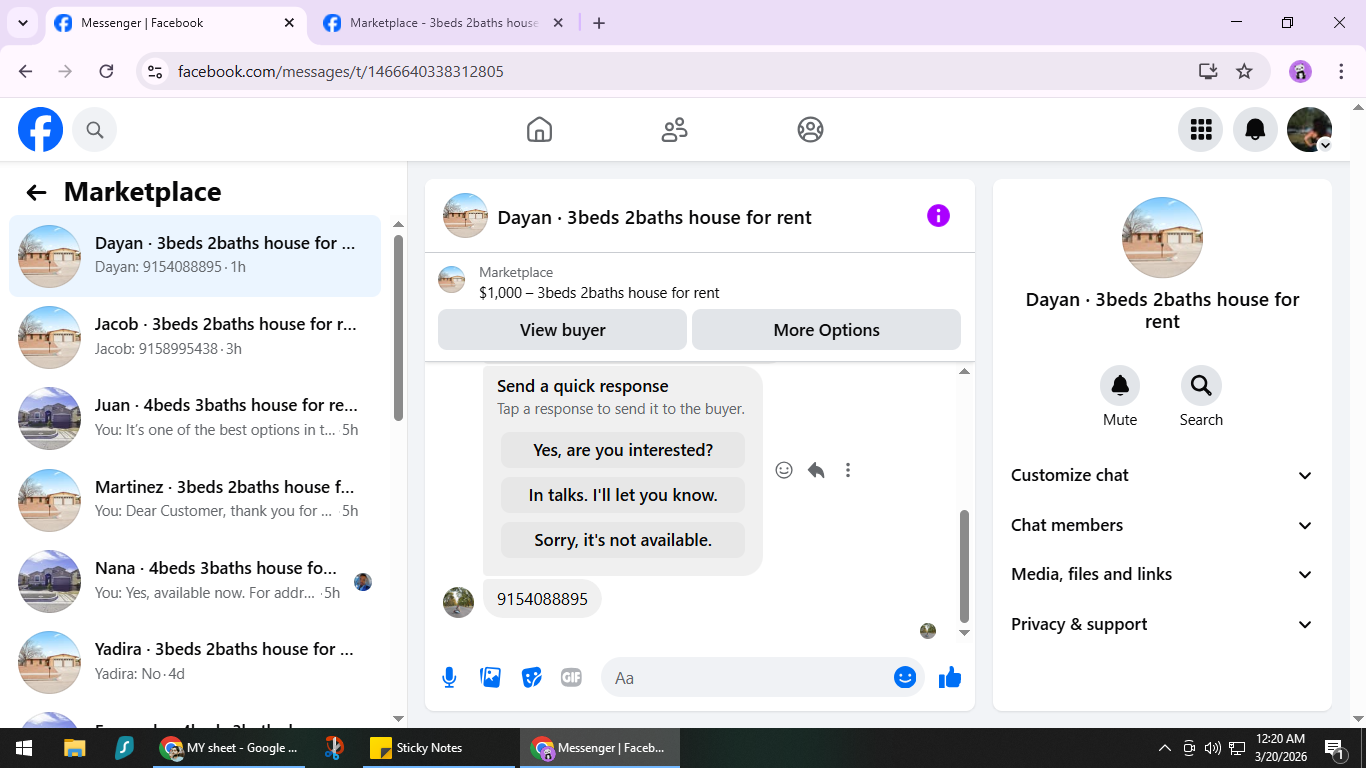1366x768 pixels.
Task: Open the Facebook logo home link
Action: coord(40,130)
